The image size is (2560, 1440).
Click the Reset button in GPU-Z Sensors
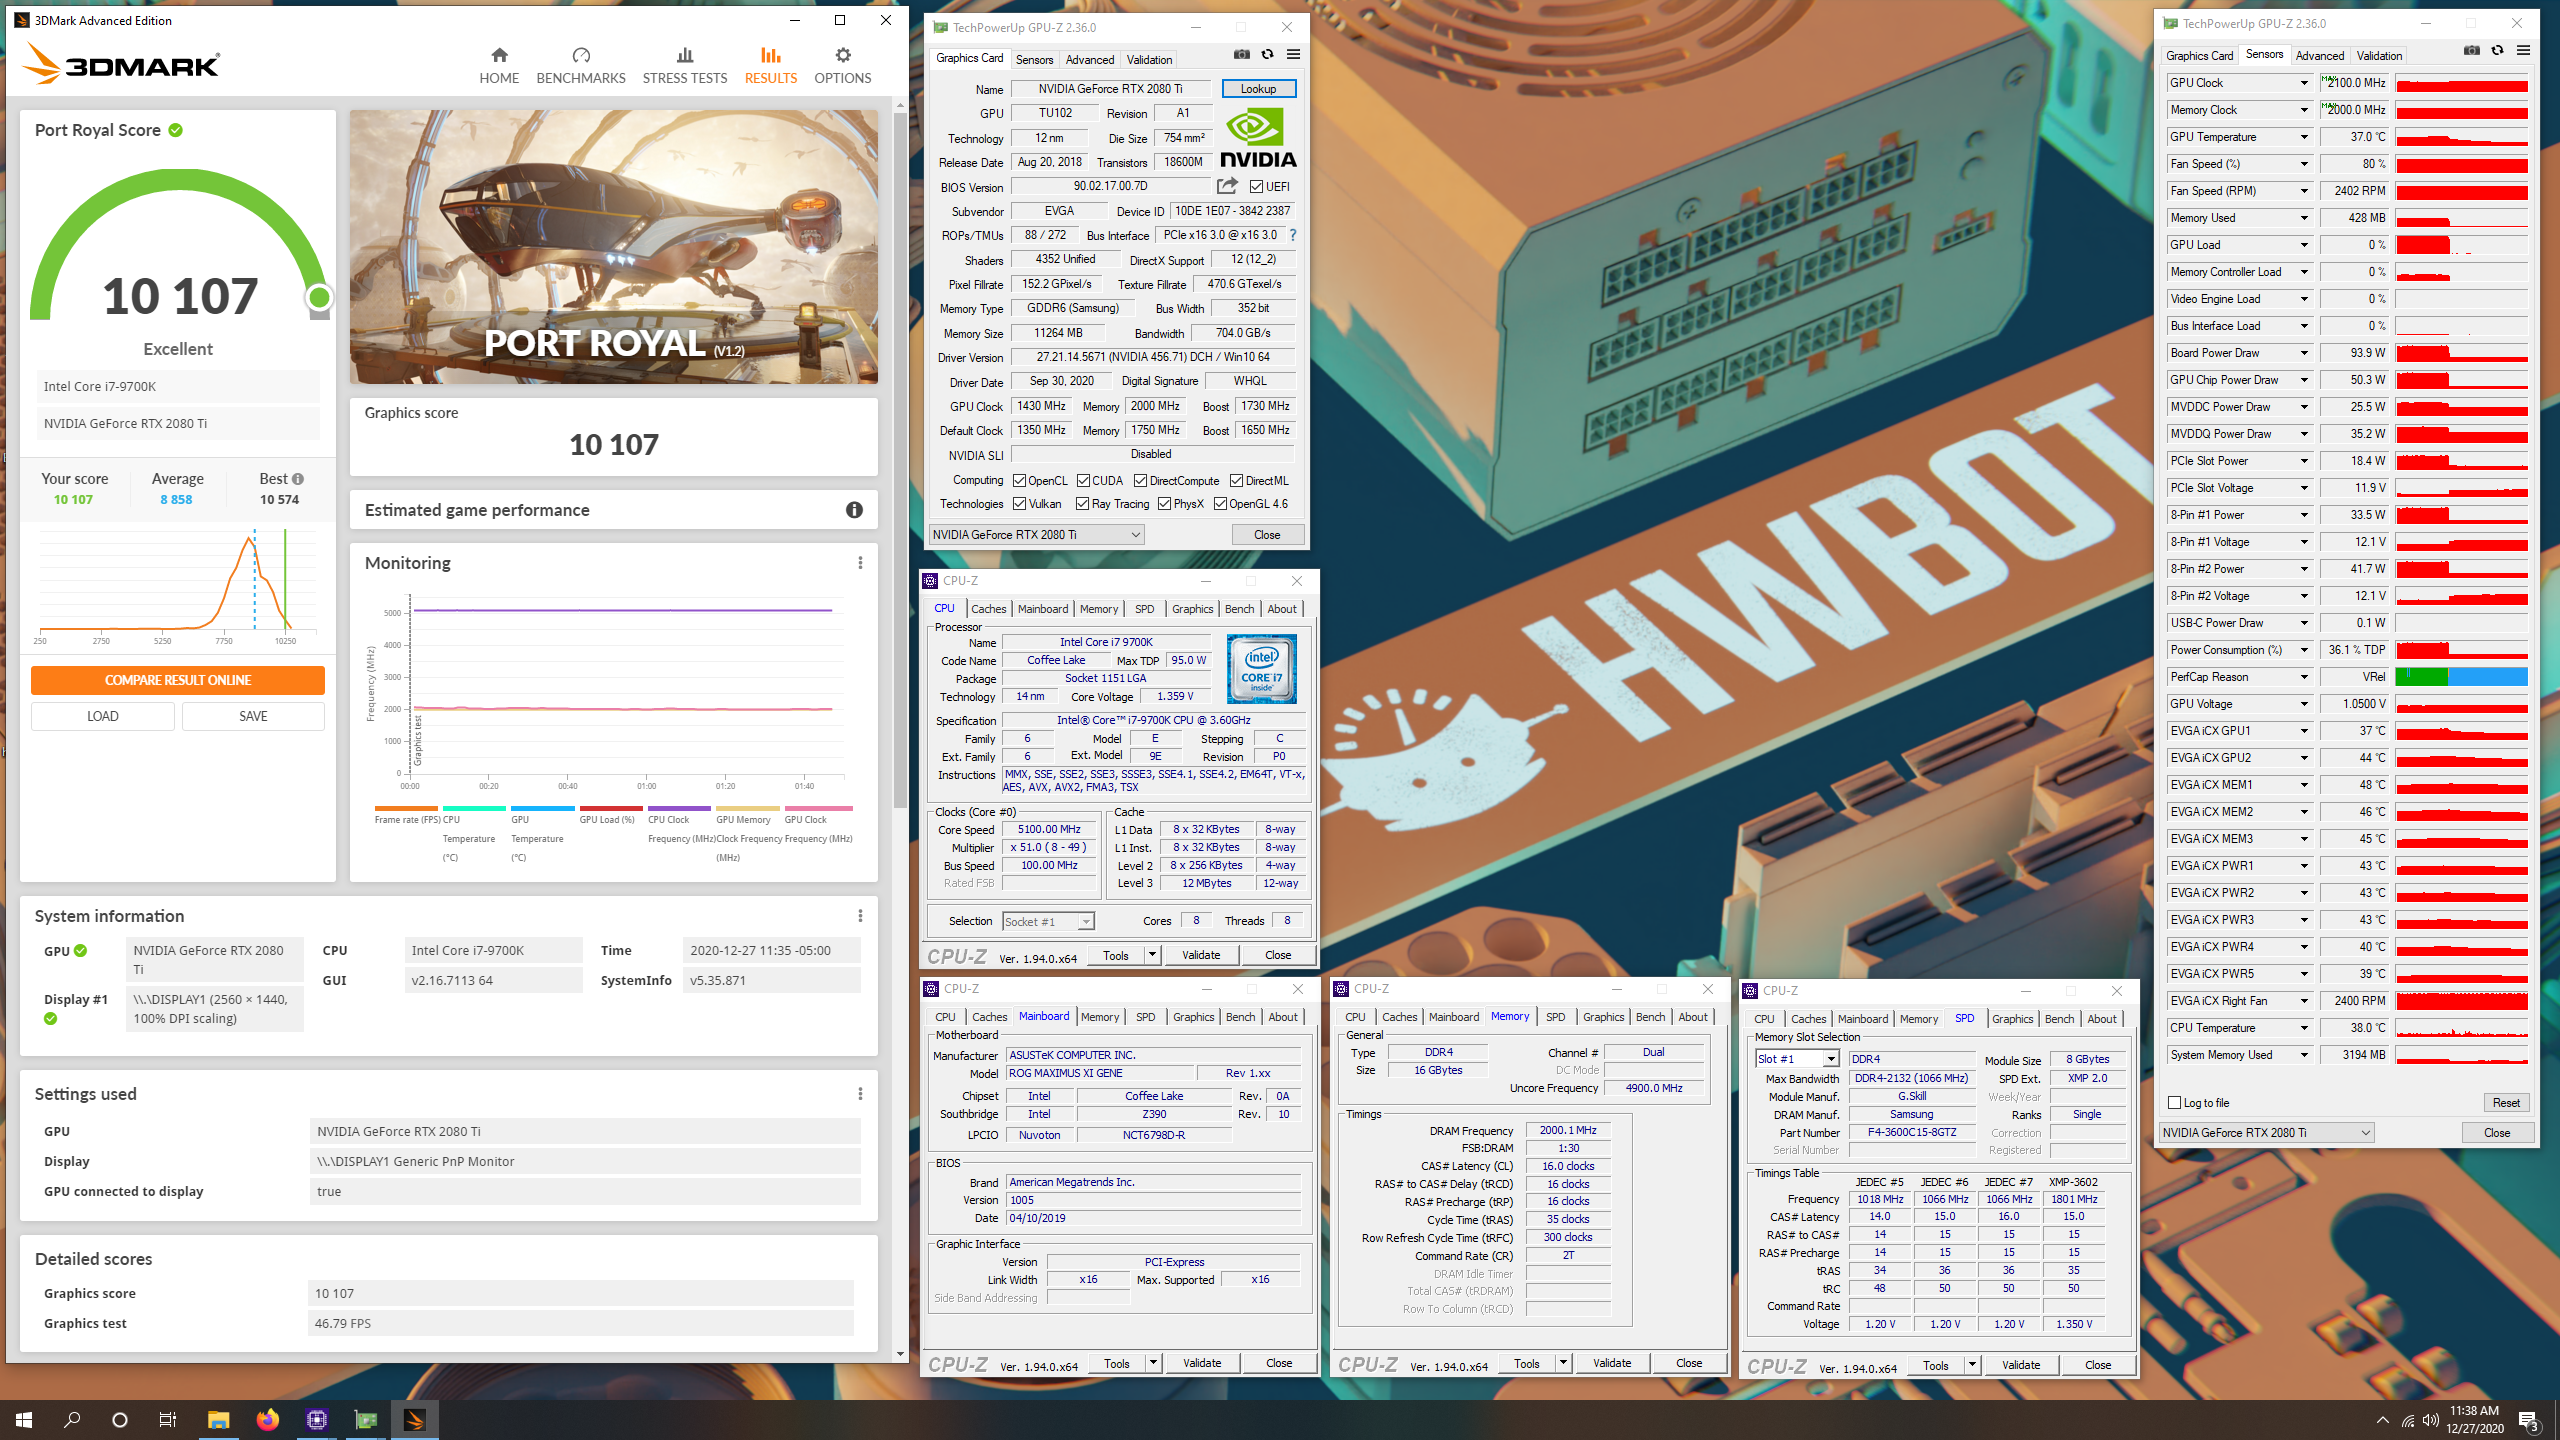point(2506,1102)
